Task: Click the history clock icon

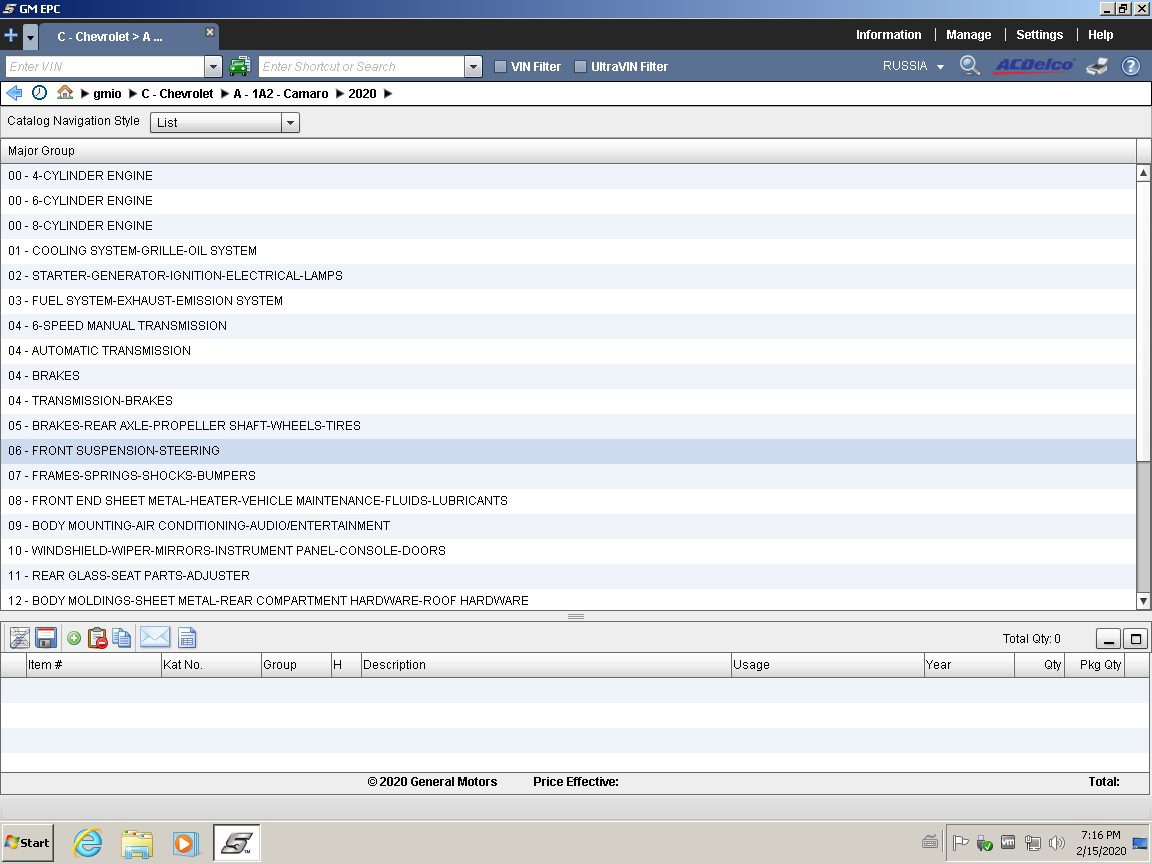Action: [x=40, y=93]
